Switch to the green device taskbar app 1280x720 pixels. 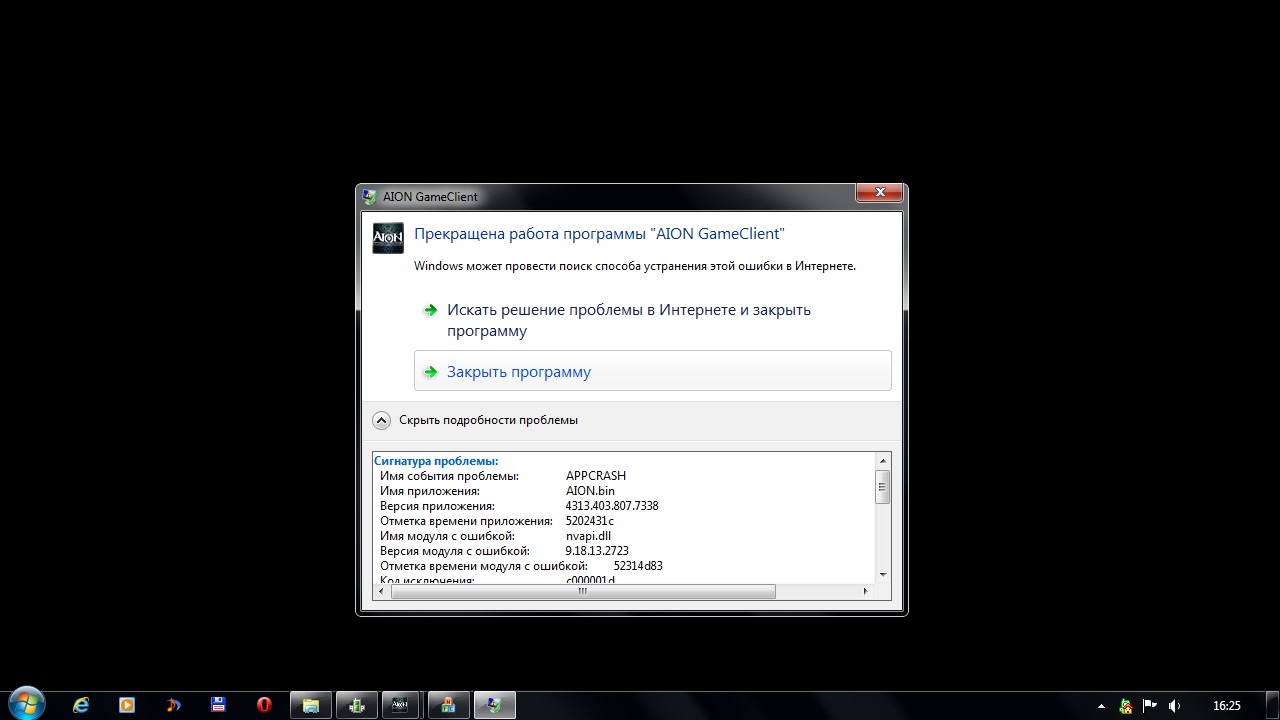[x=356, y=705]
